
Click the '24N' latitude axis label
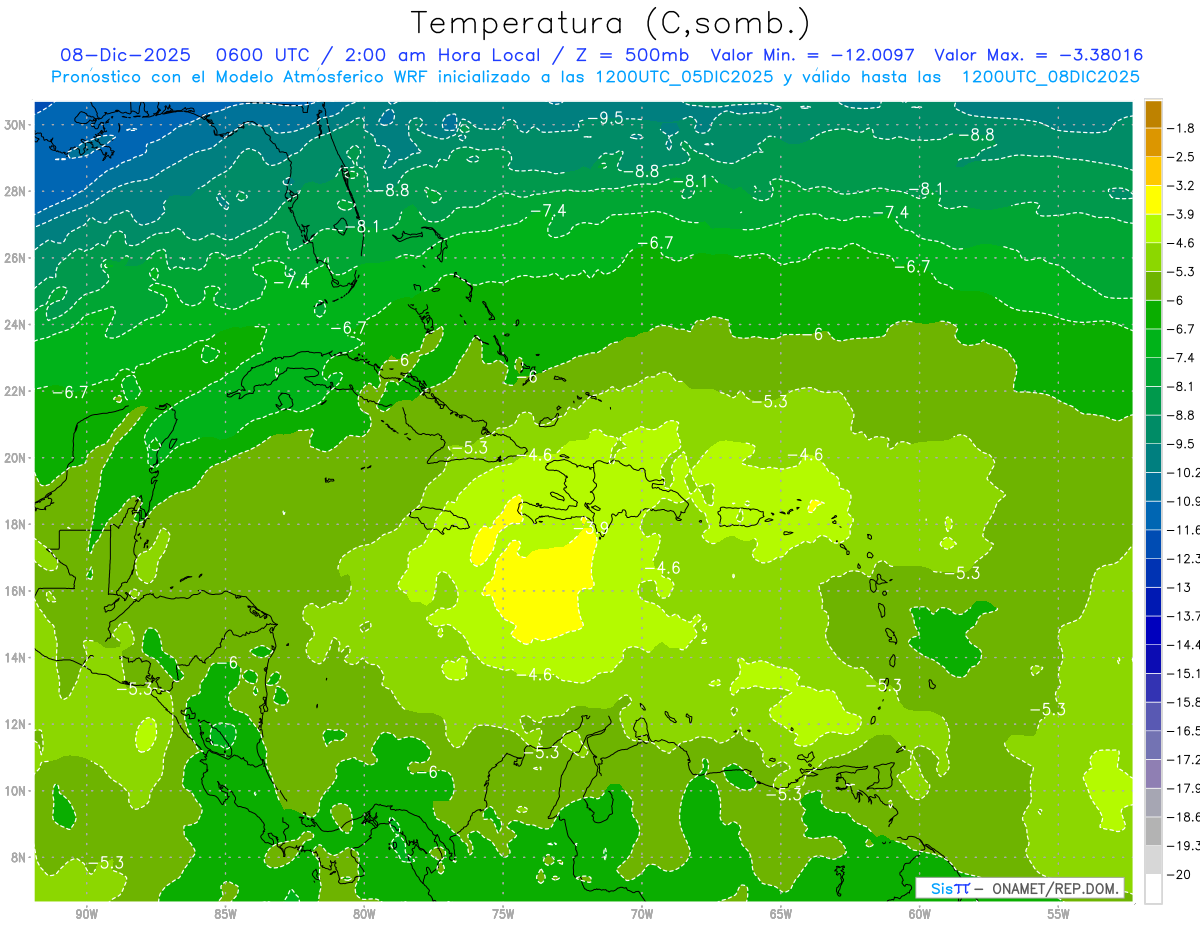(x=15, y=325)
